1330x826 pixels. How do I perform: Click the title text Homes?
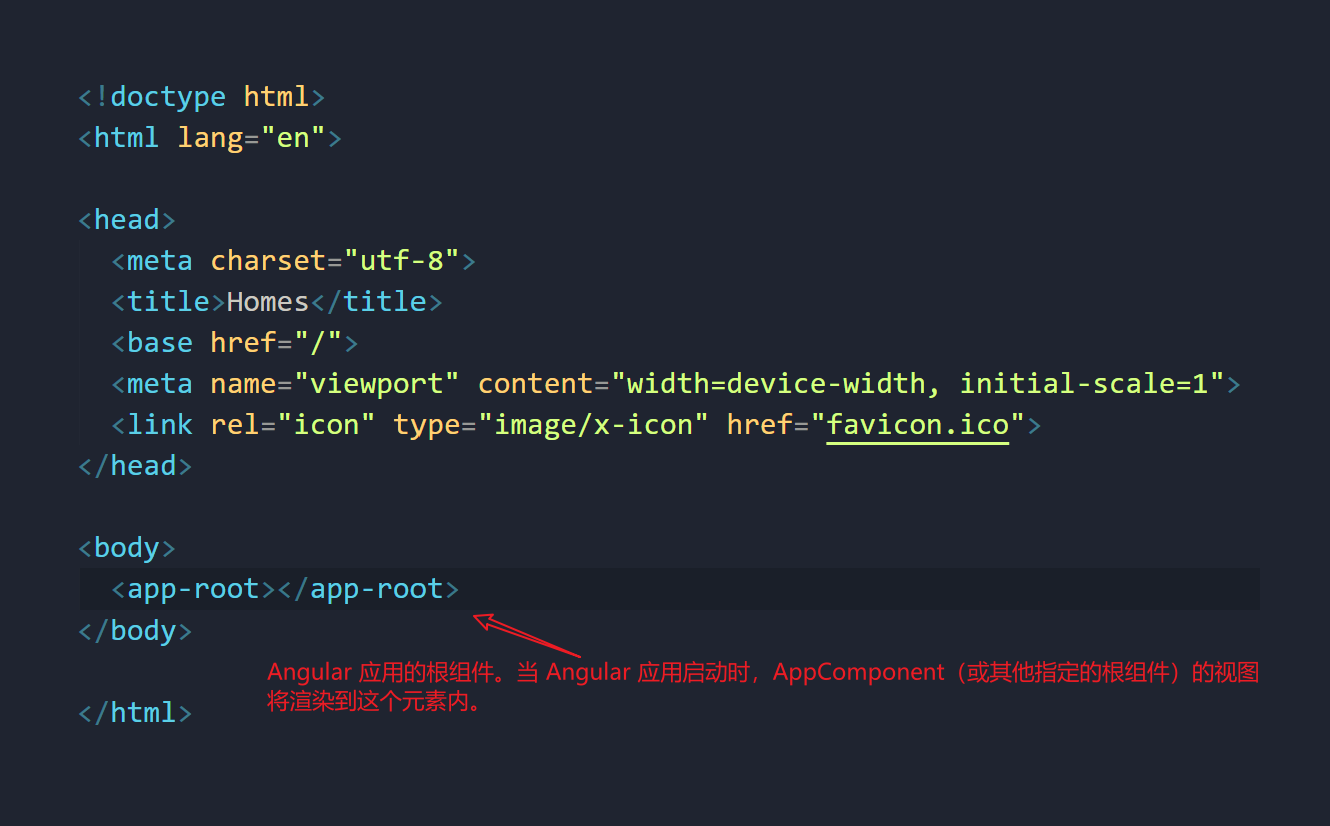tap(268, 302)
